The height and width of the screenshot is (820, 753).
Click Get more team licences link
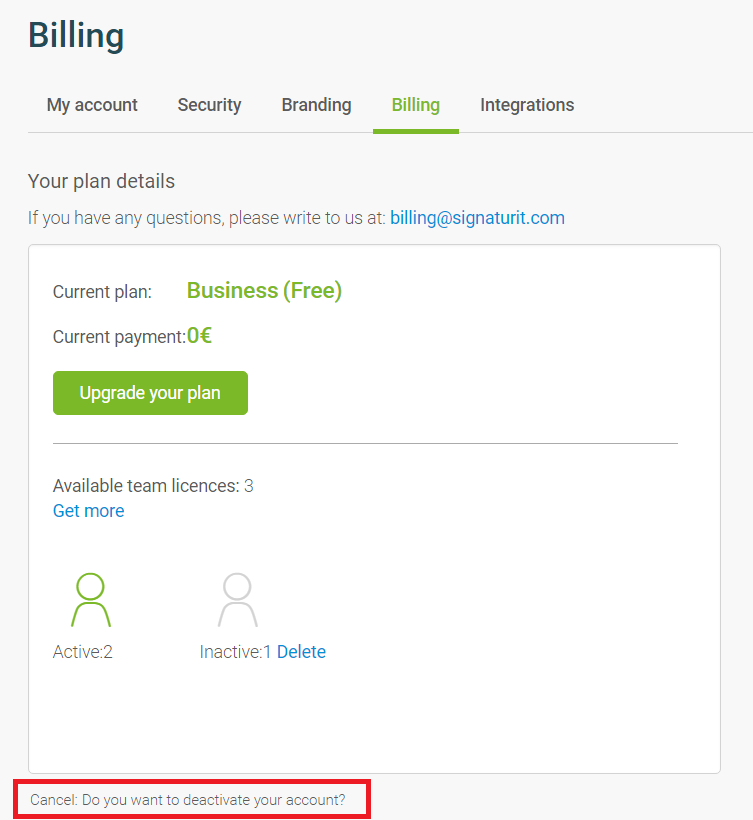(88, 510)
